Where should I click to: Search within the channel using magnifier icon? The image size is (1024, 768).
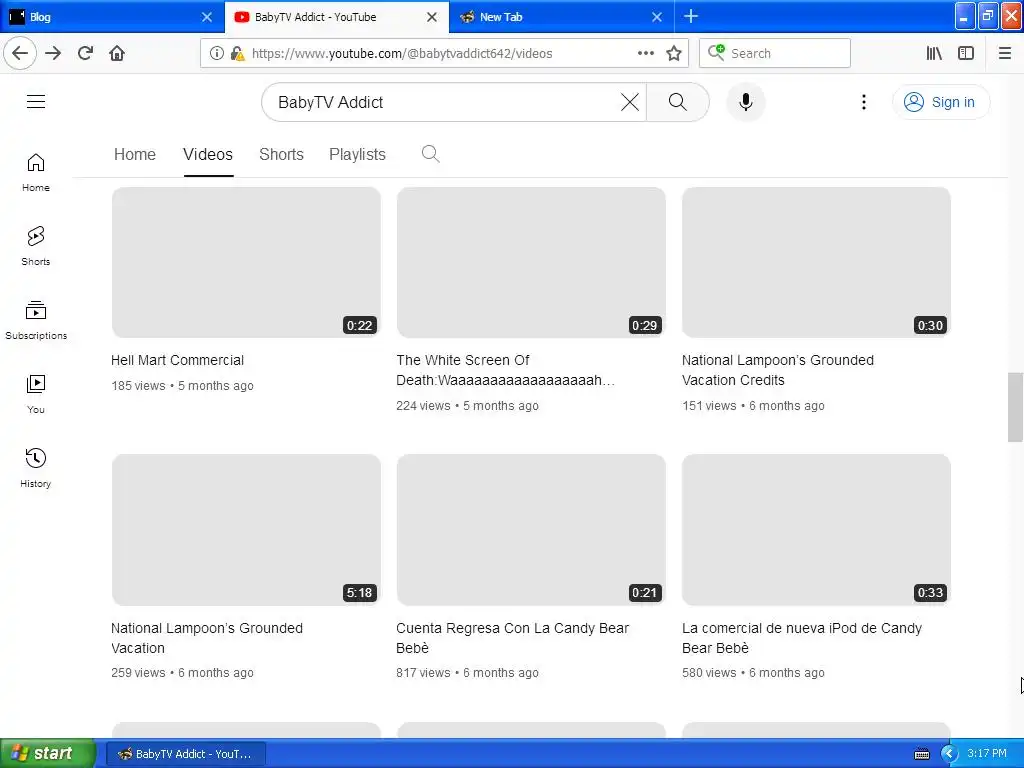click(x=430, y=154)
